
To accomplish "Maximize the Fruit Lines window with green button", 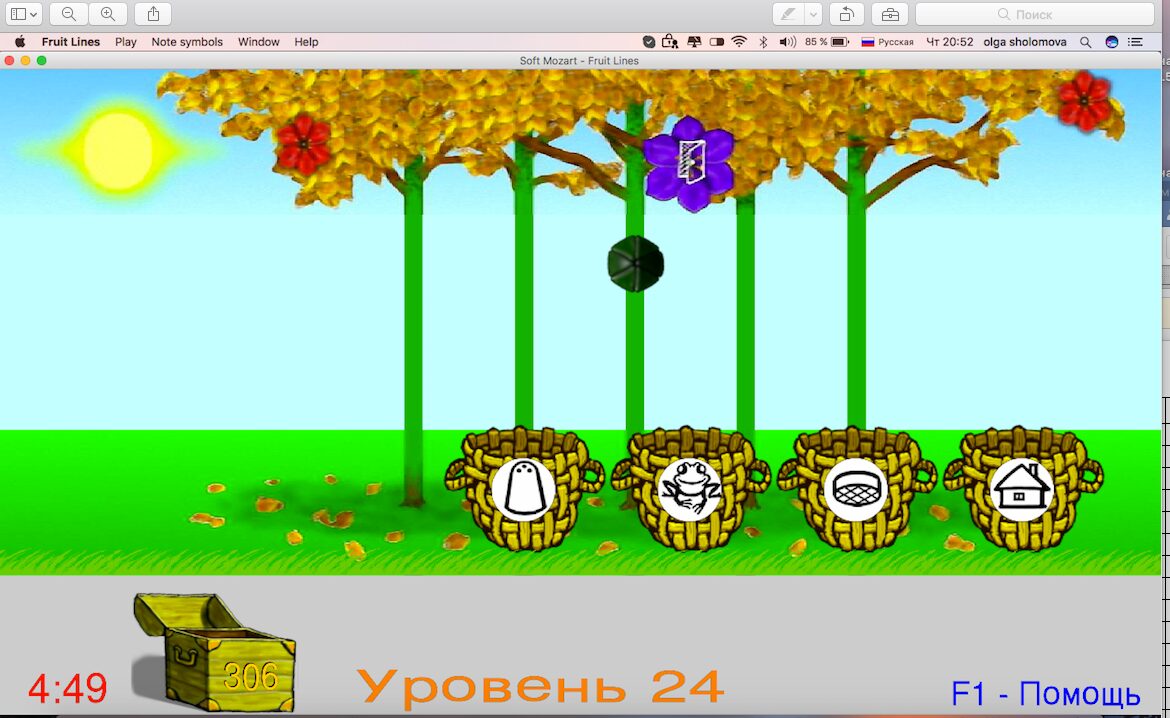I will (x=42, y=60).
